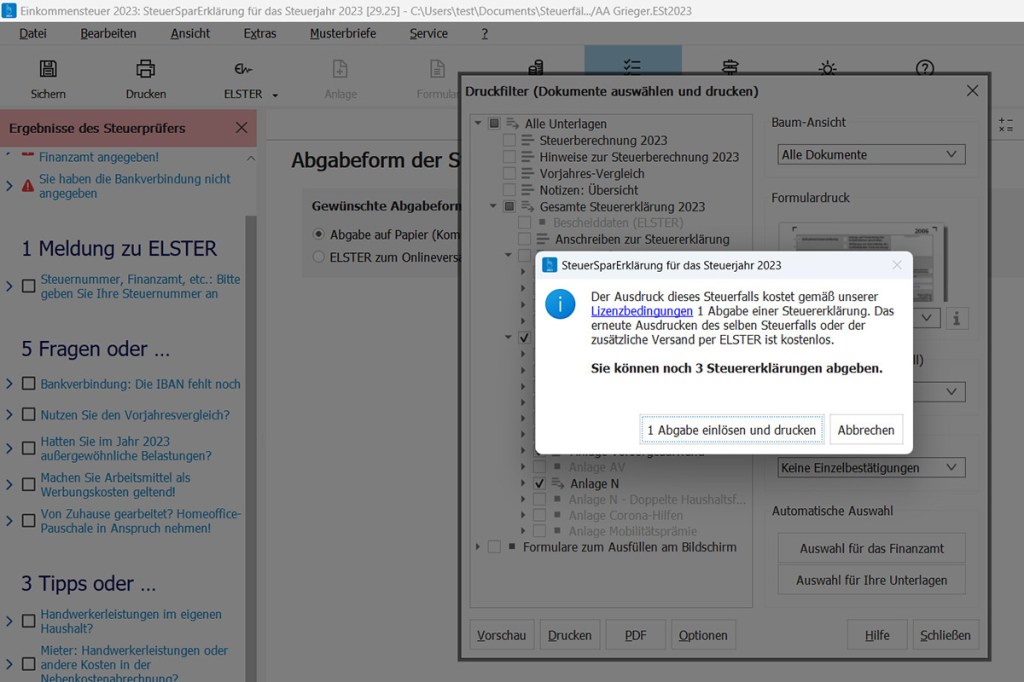1024x682 pixels.
Task: Click the ELSTER signature icon in toolbar
Action: pyautogui.click(x=243, y=69)
